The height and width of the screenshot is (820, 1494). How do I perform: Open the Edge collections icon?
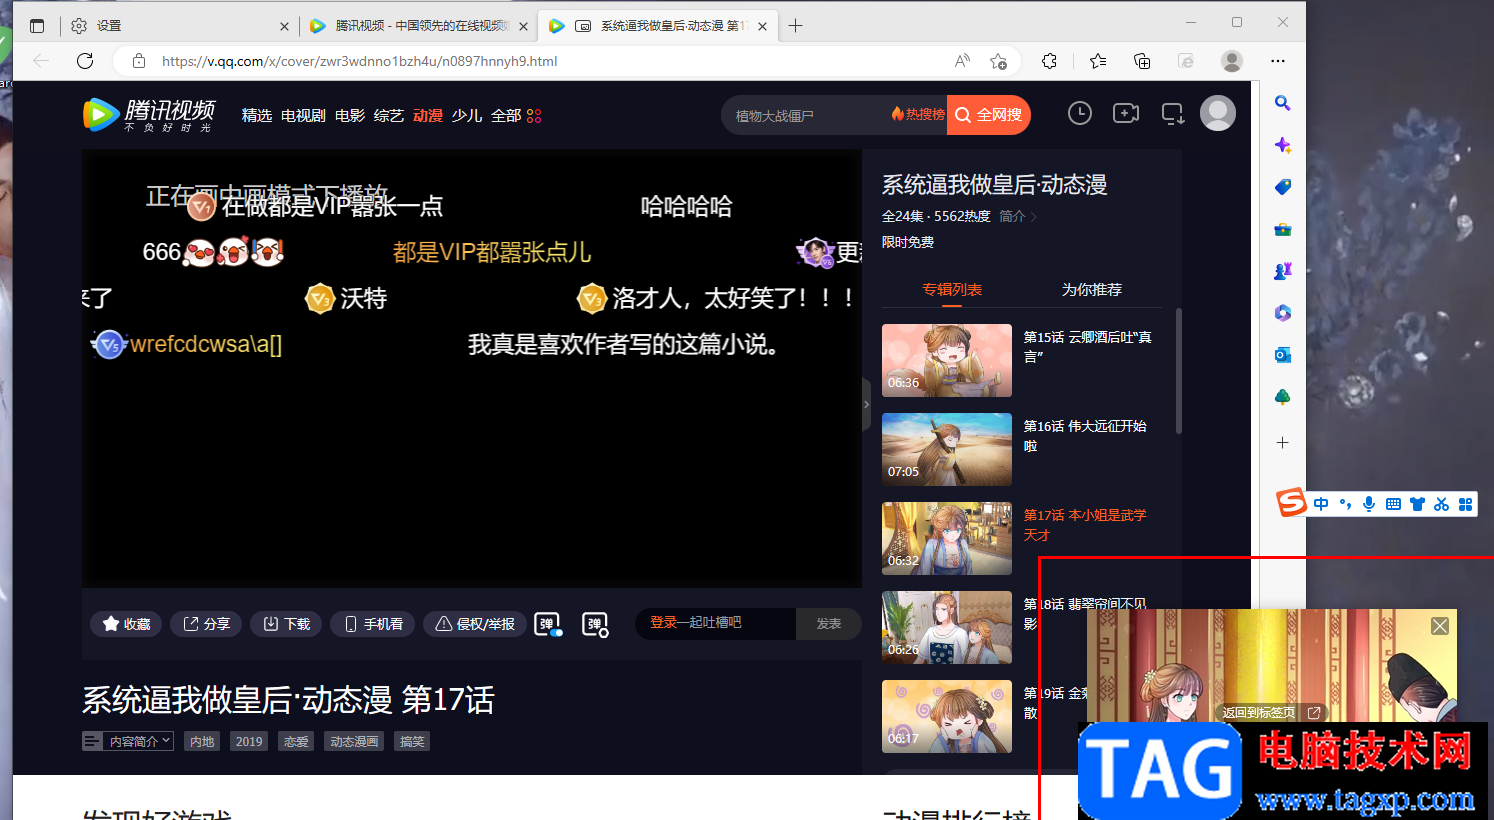(x=1142, y=61)
